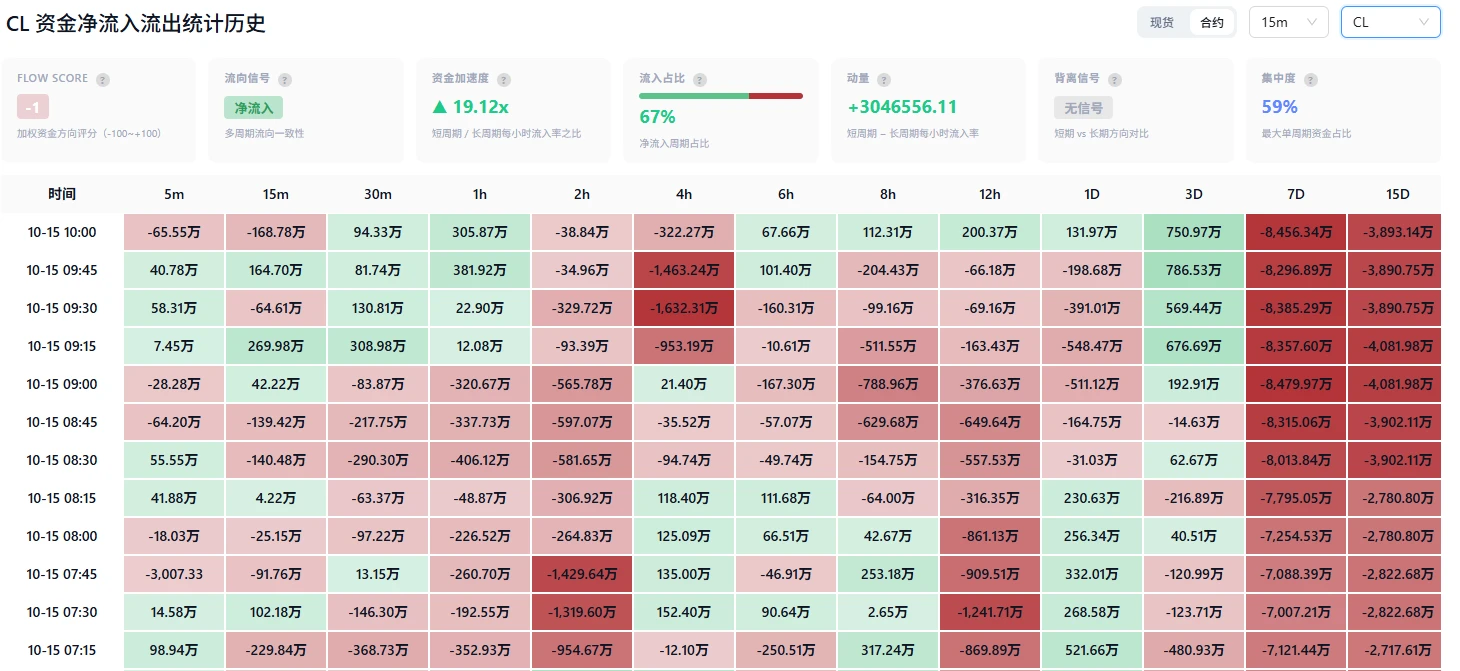
Task: Select the 750.97万 cell in 3D column
Action: pos(1194,232)
